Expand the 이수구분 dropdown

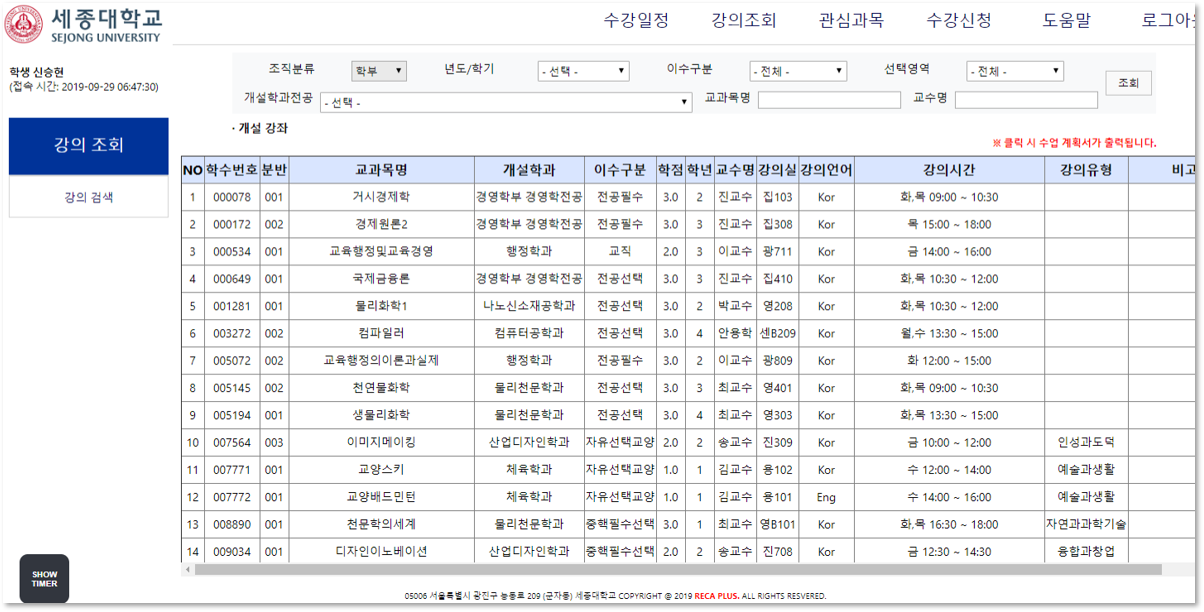[798, 71]
